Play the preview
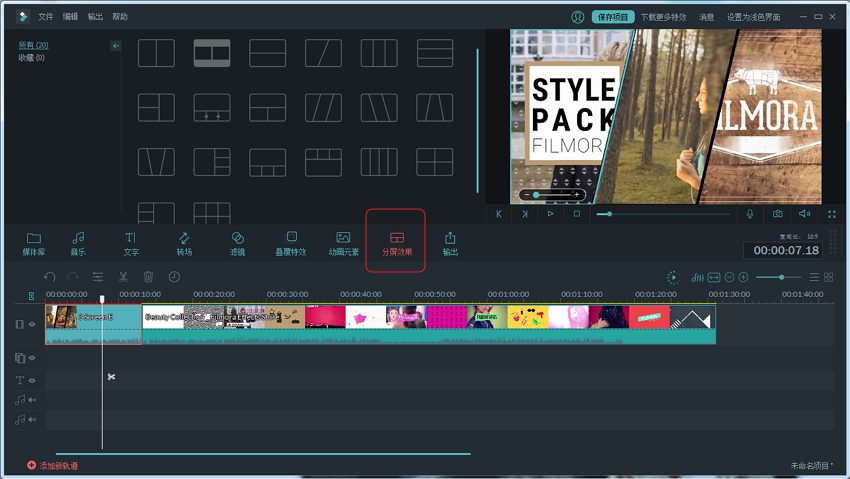 pos(551,214)
